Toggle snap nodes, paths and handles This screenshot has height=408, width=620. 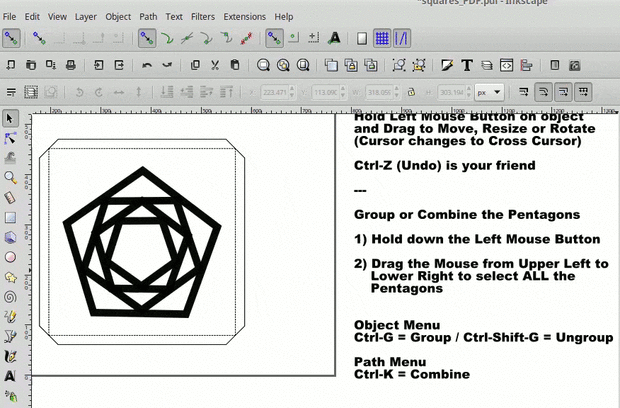147,38
